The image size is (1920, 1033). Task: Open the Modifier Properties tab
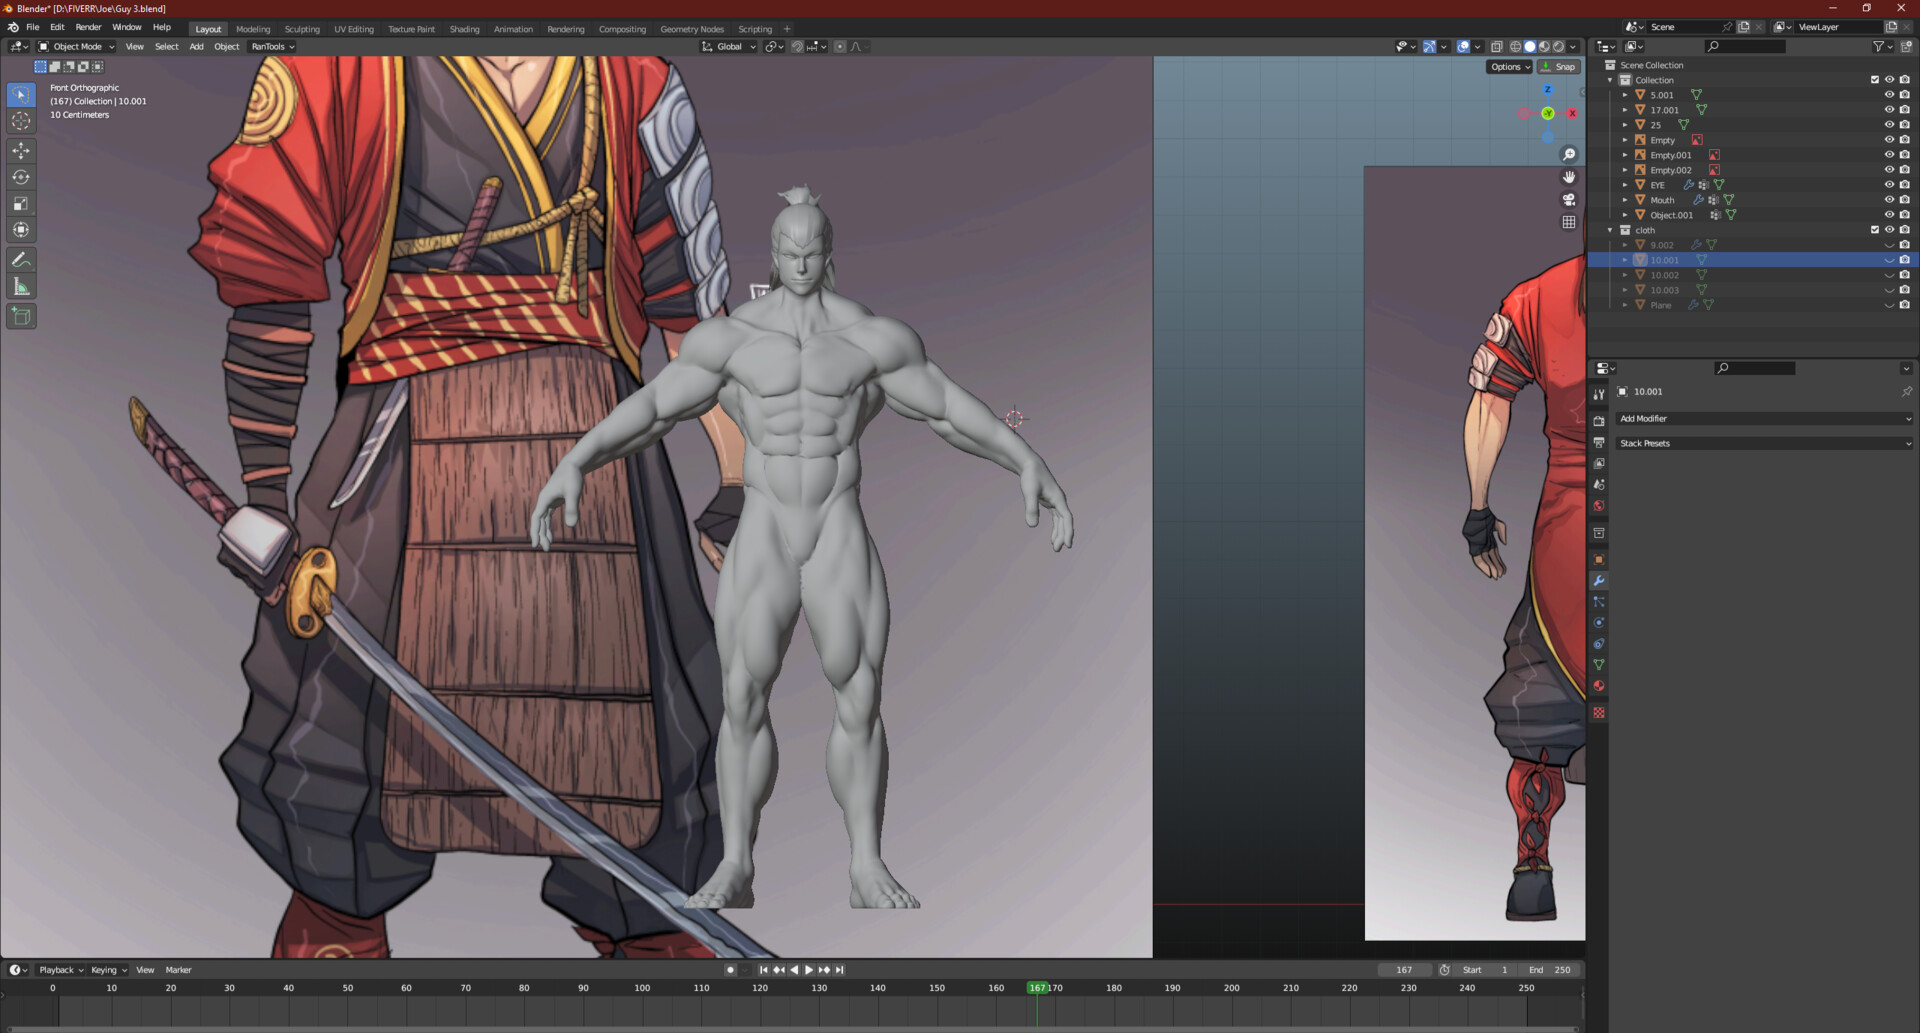point(1599,581)
